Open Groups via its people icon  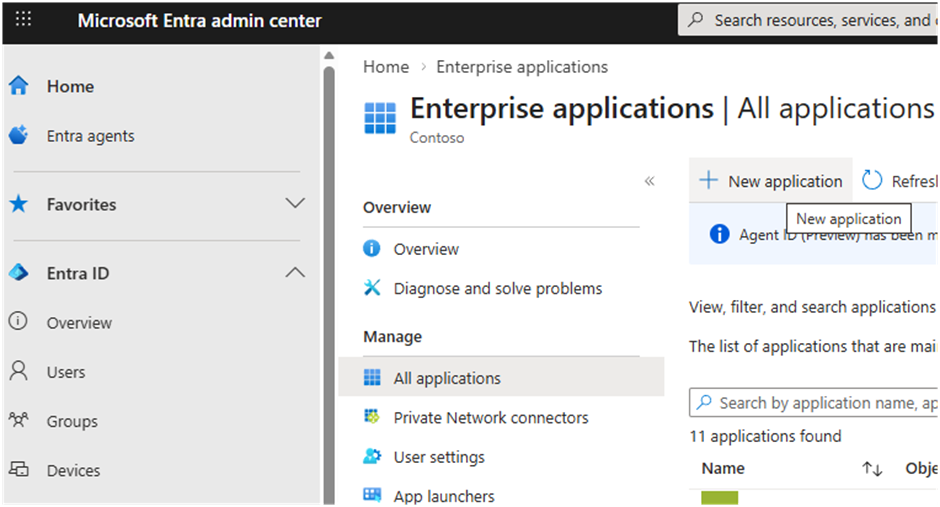click(x=18, y=421)
